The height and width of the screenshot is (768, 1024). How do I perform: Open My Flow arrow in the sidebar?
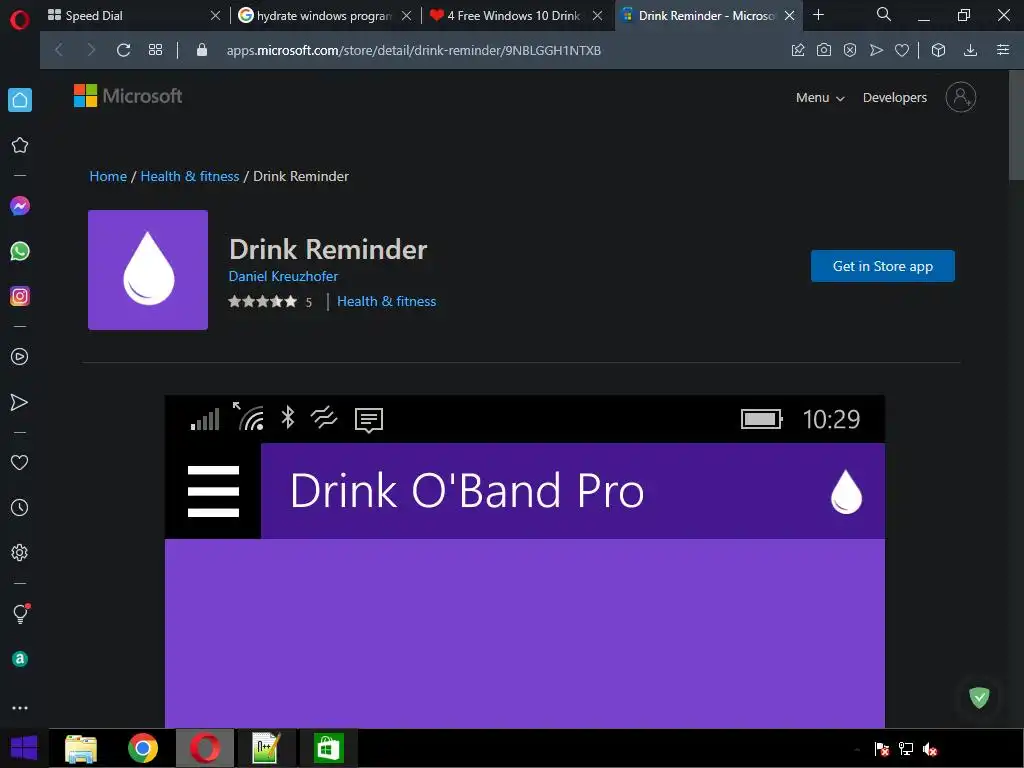coord(20,402)
